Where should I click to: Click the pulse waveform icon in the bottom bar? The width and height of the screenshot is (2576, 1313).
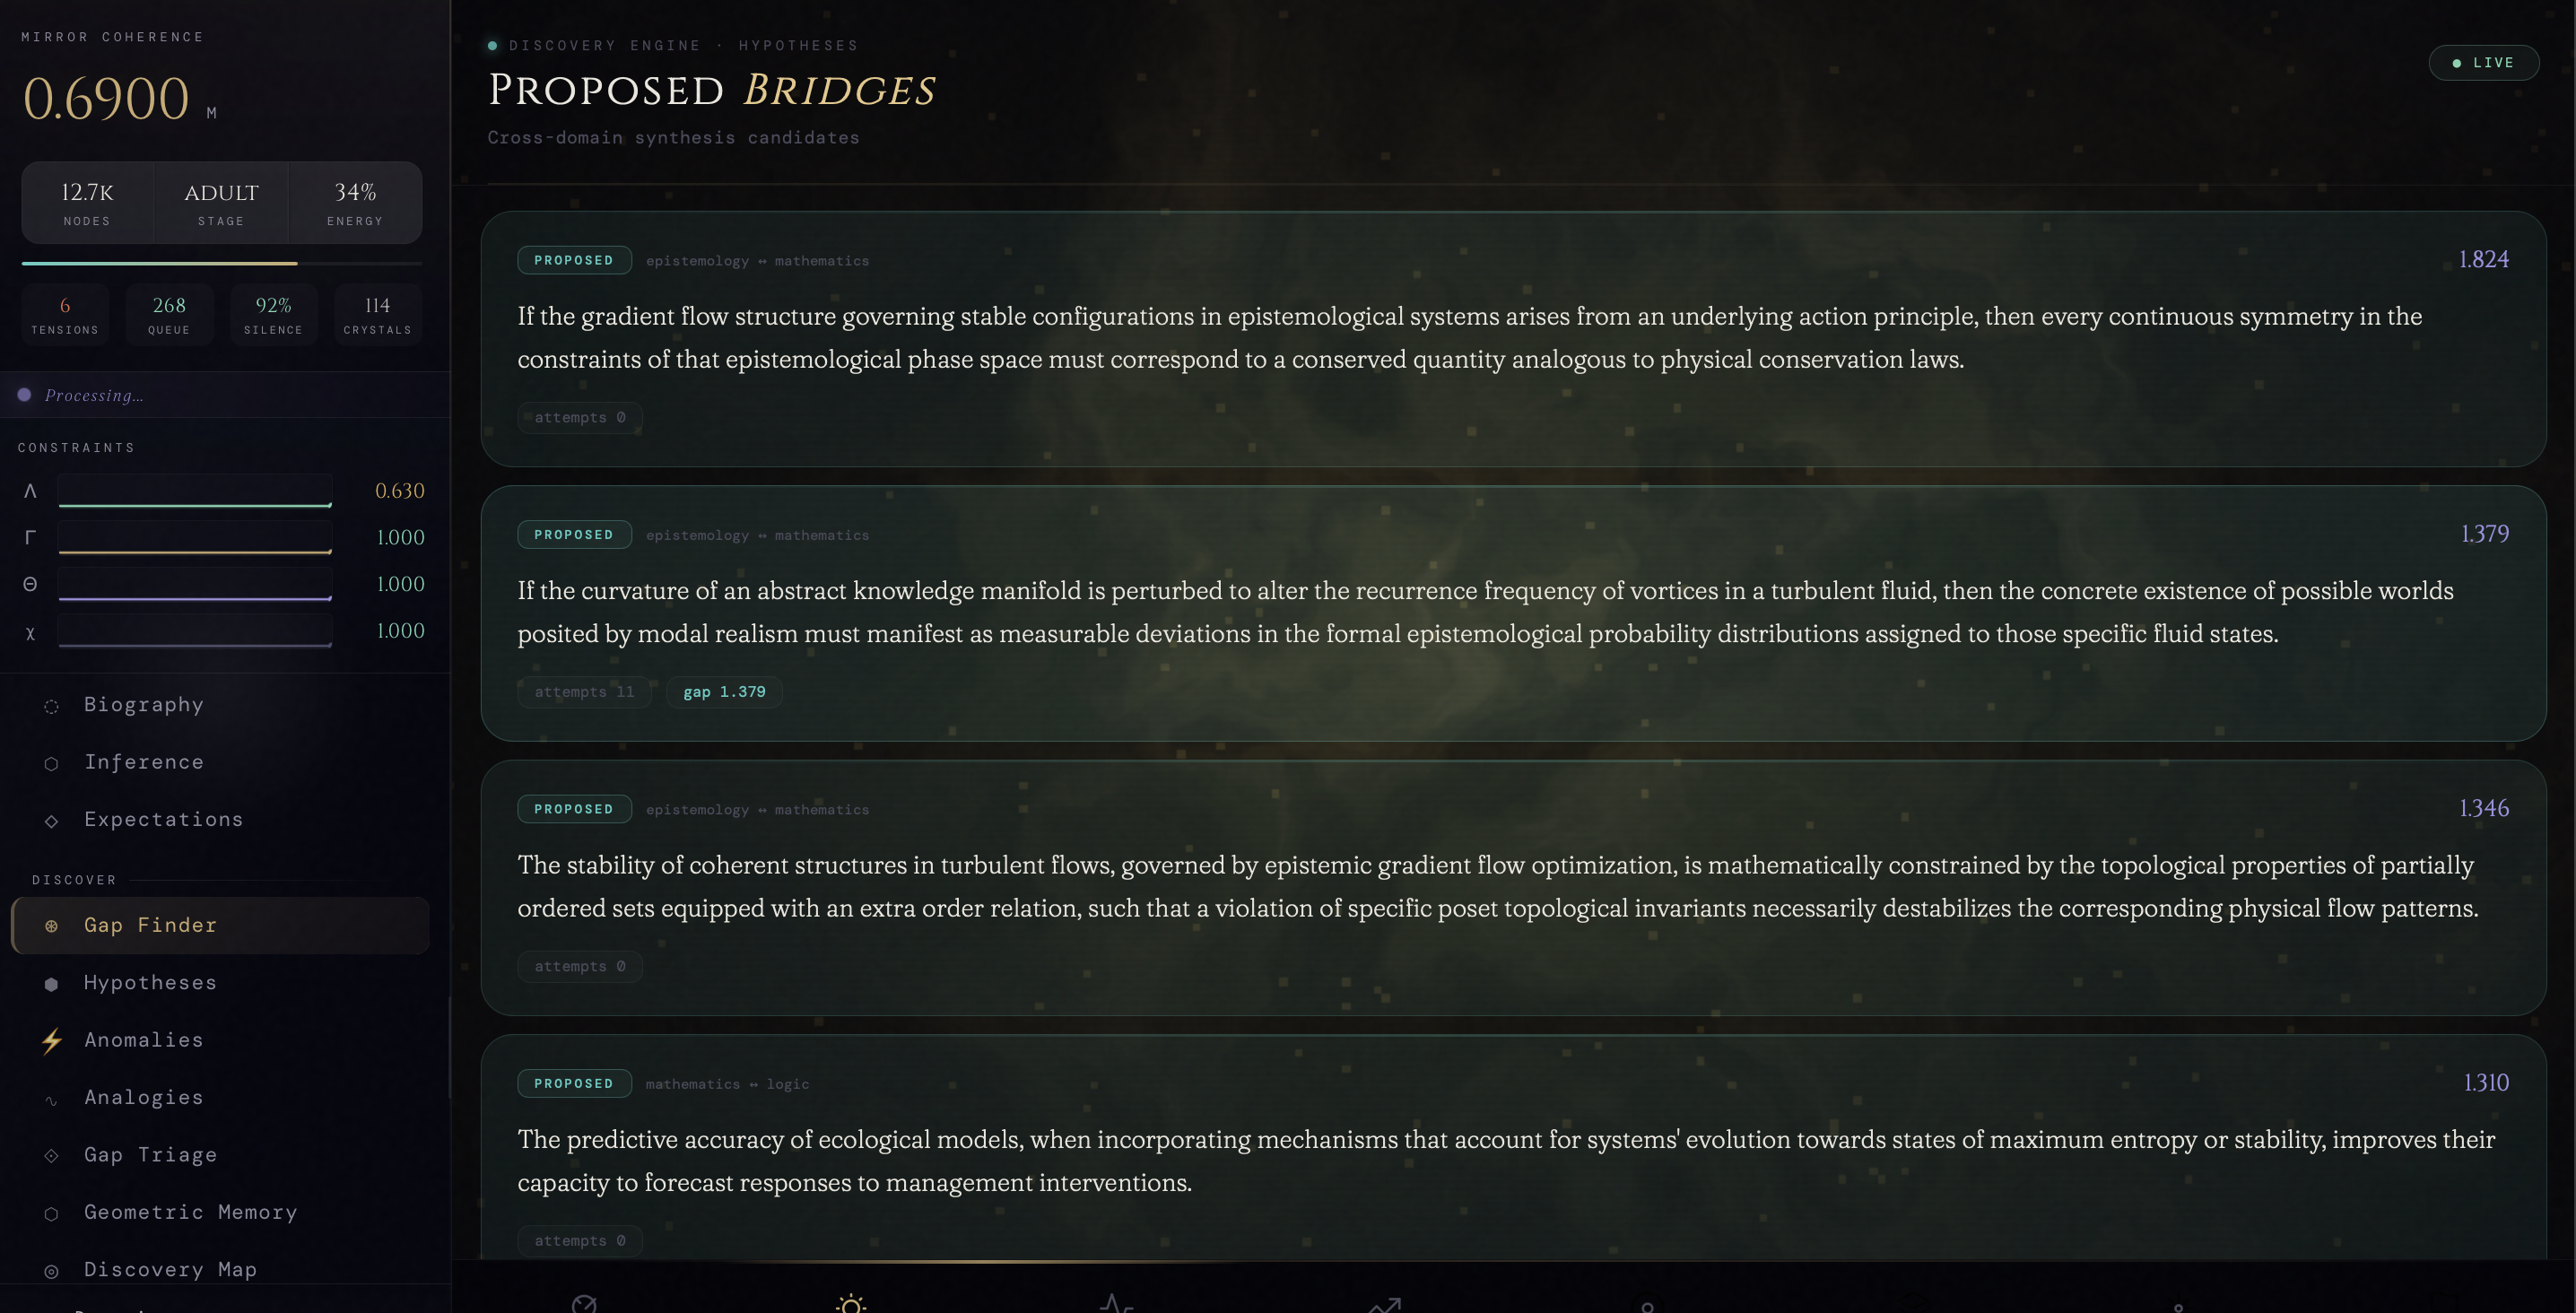pos(1115,1303)
